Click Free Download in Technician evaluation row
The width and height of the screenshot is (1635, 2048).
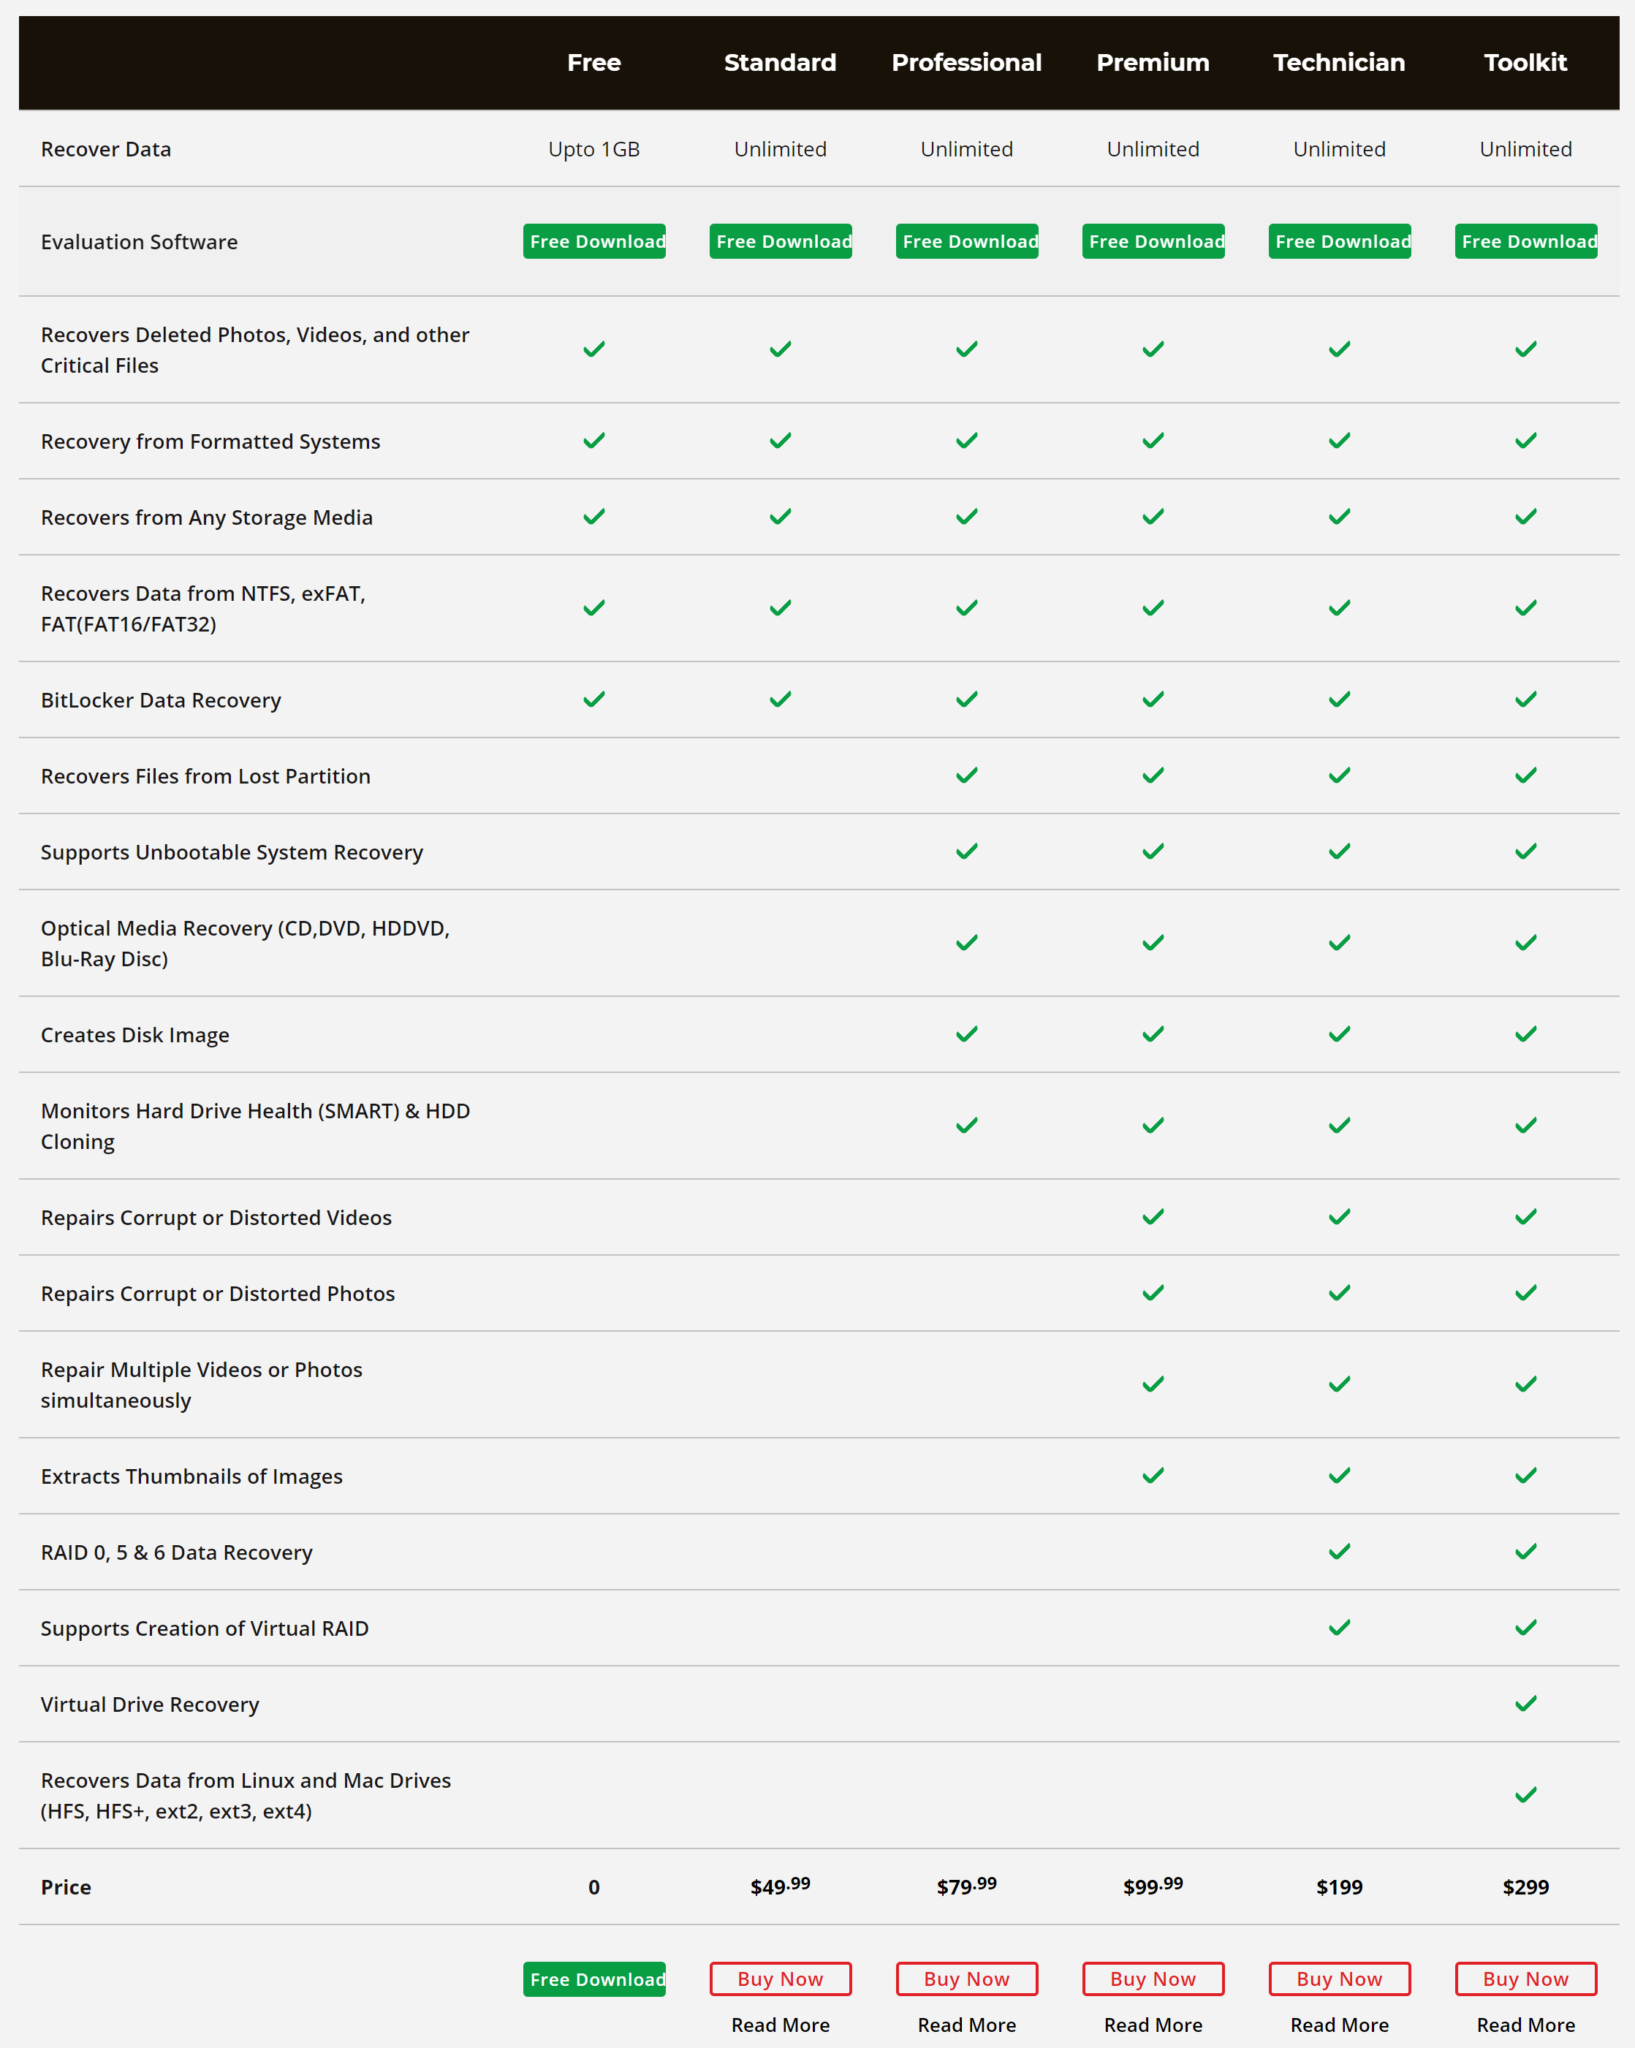1339,241
